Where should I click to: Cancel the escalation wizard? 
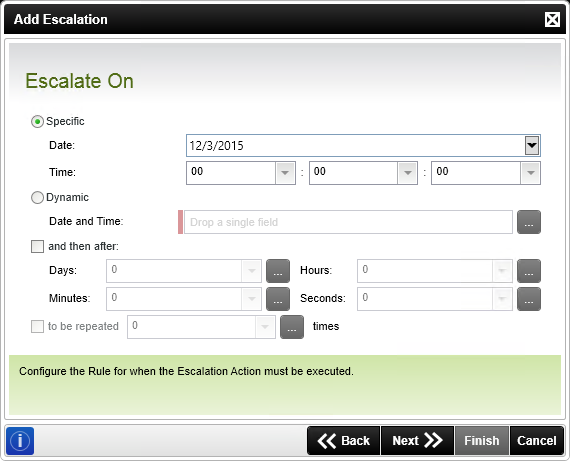pyautogui.click(x=537, y=441)
